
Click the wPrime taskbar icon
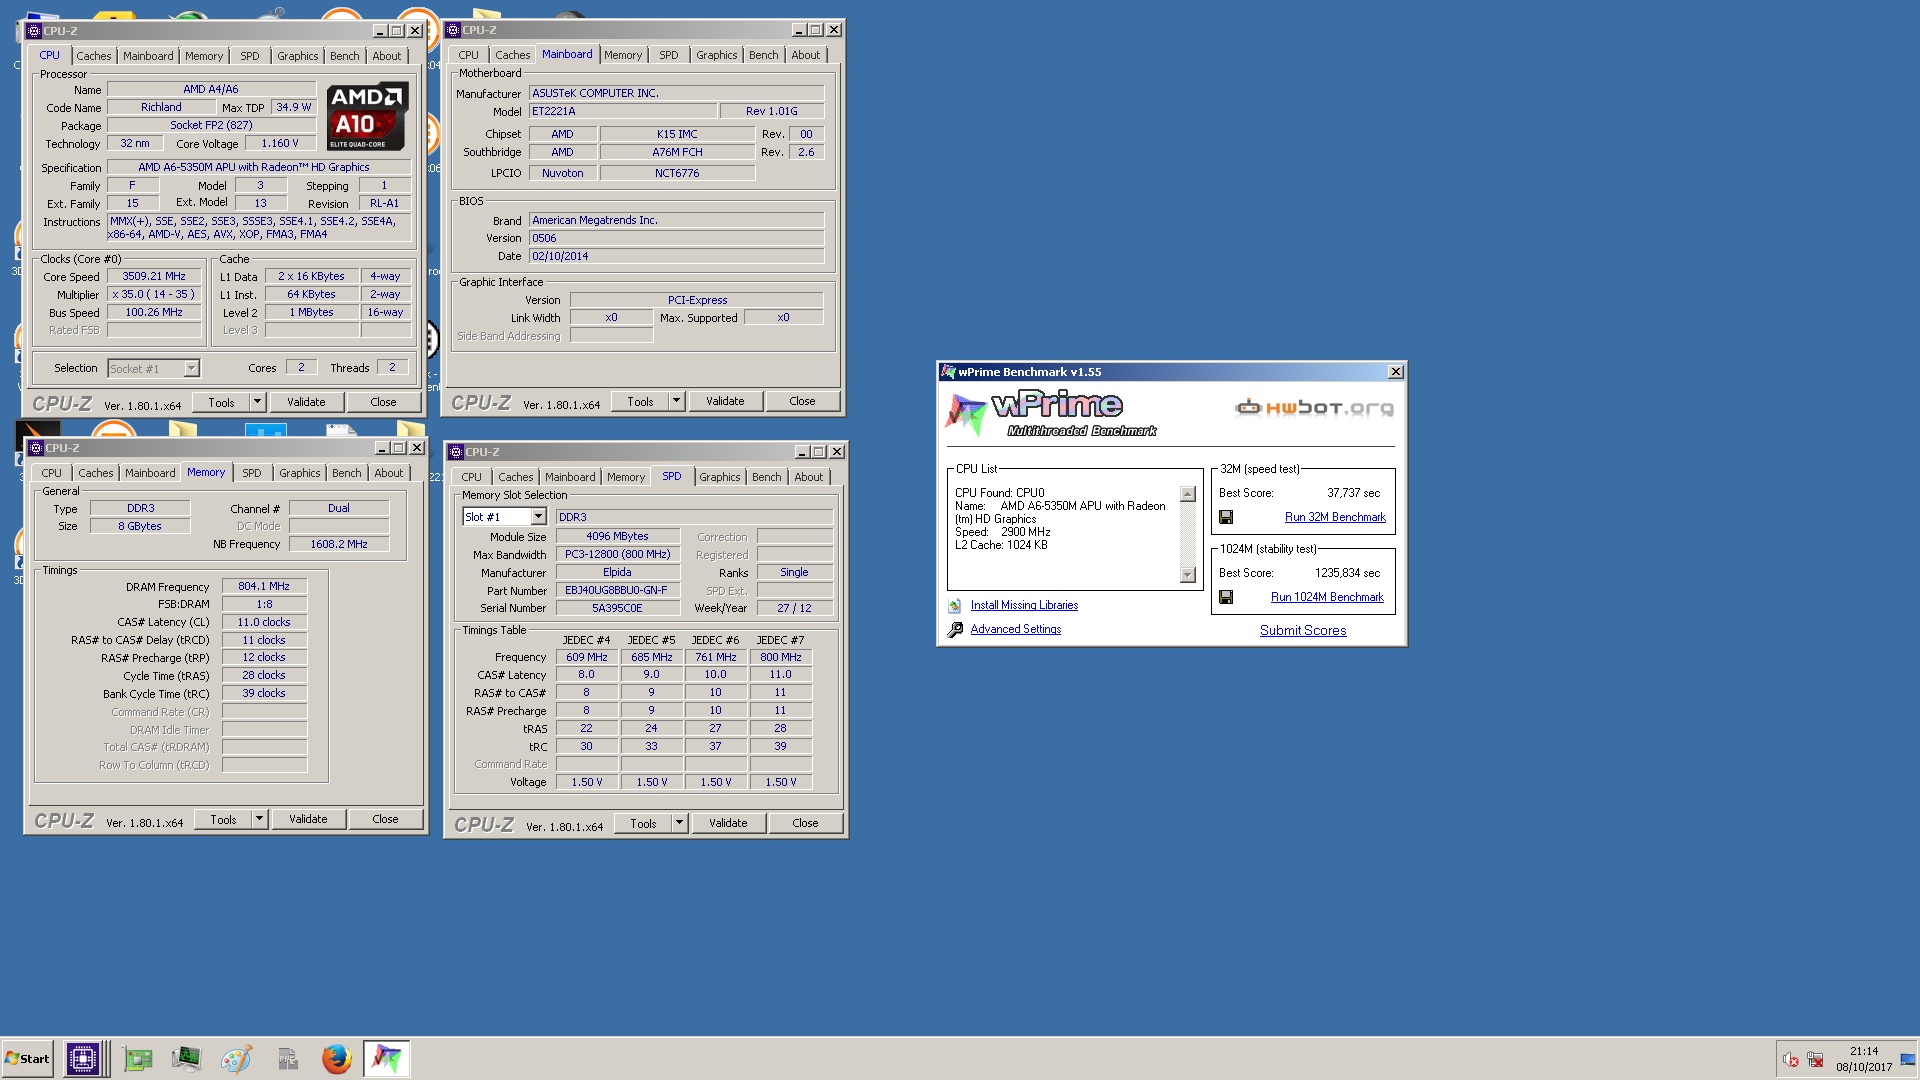[x=387, y=1058]
